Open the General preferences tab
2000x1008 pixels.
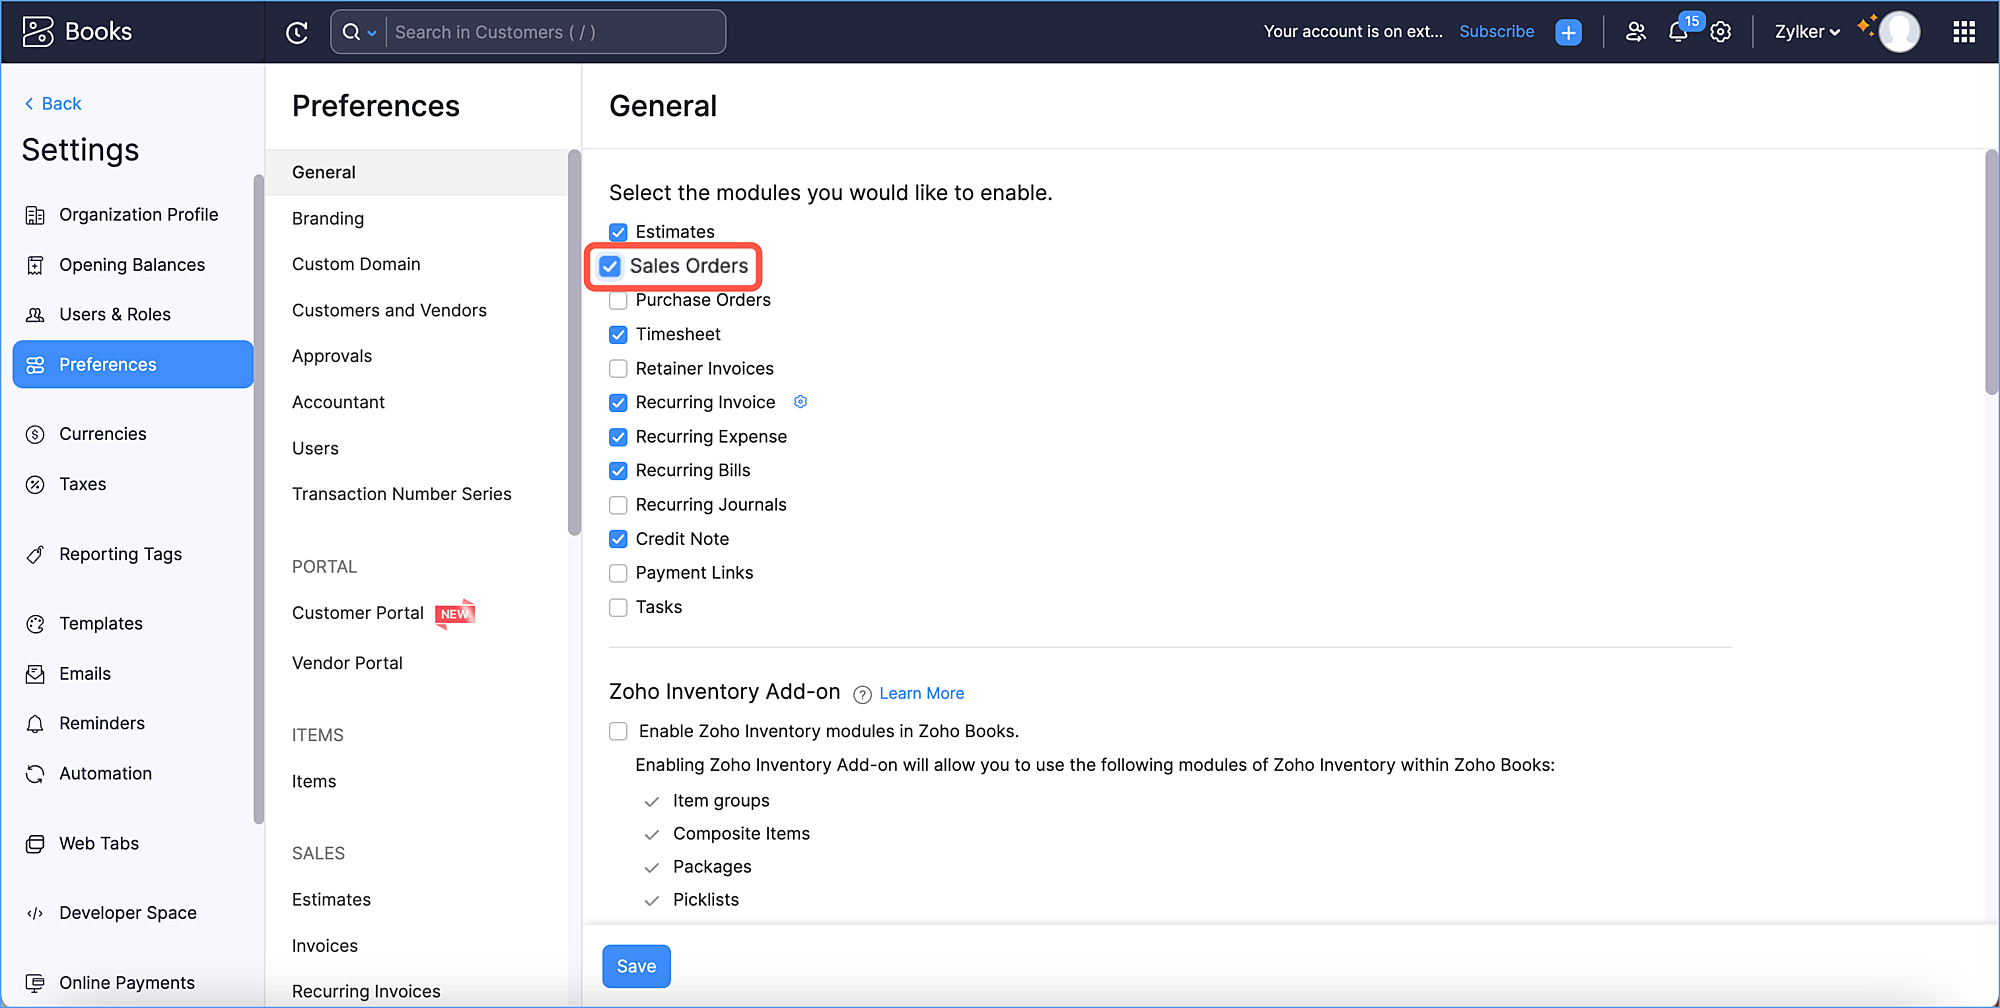(416, 172)
